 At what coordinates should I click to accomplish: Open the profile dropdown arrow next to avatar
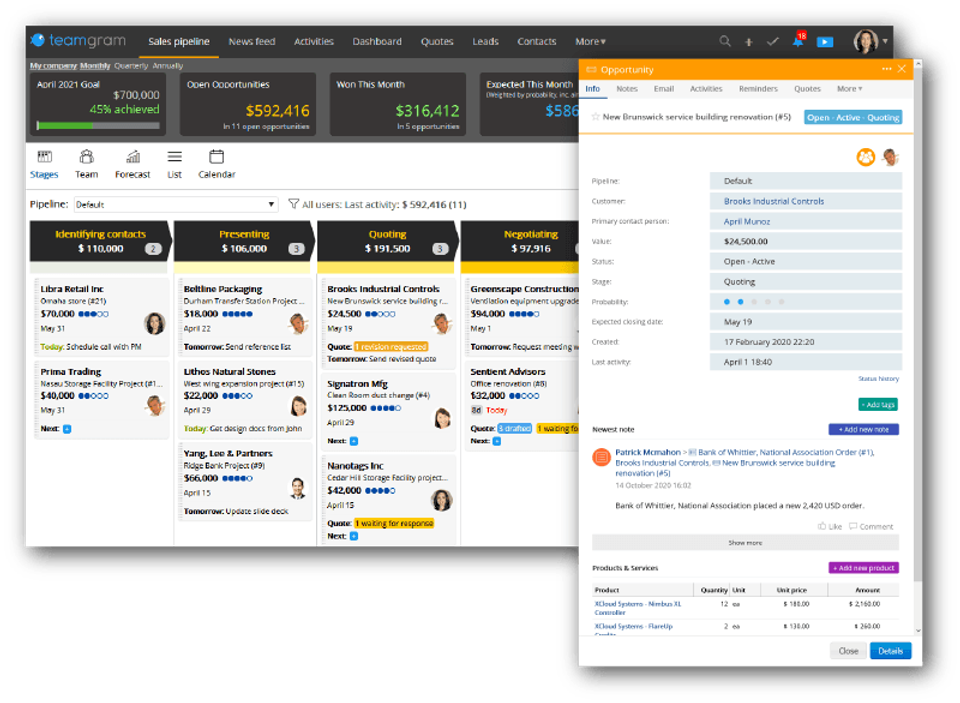pos(885,41)
